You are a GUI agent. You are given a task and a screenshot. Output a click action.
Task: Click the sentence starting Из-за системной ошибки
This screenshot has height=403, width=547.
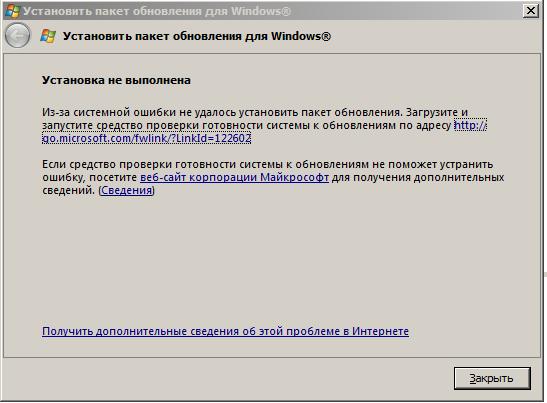coord(222,112)
